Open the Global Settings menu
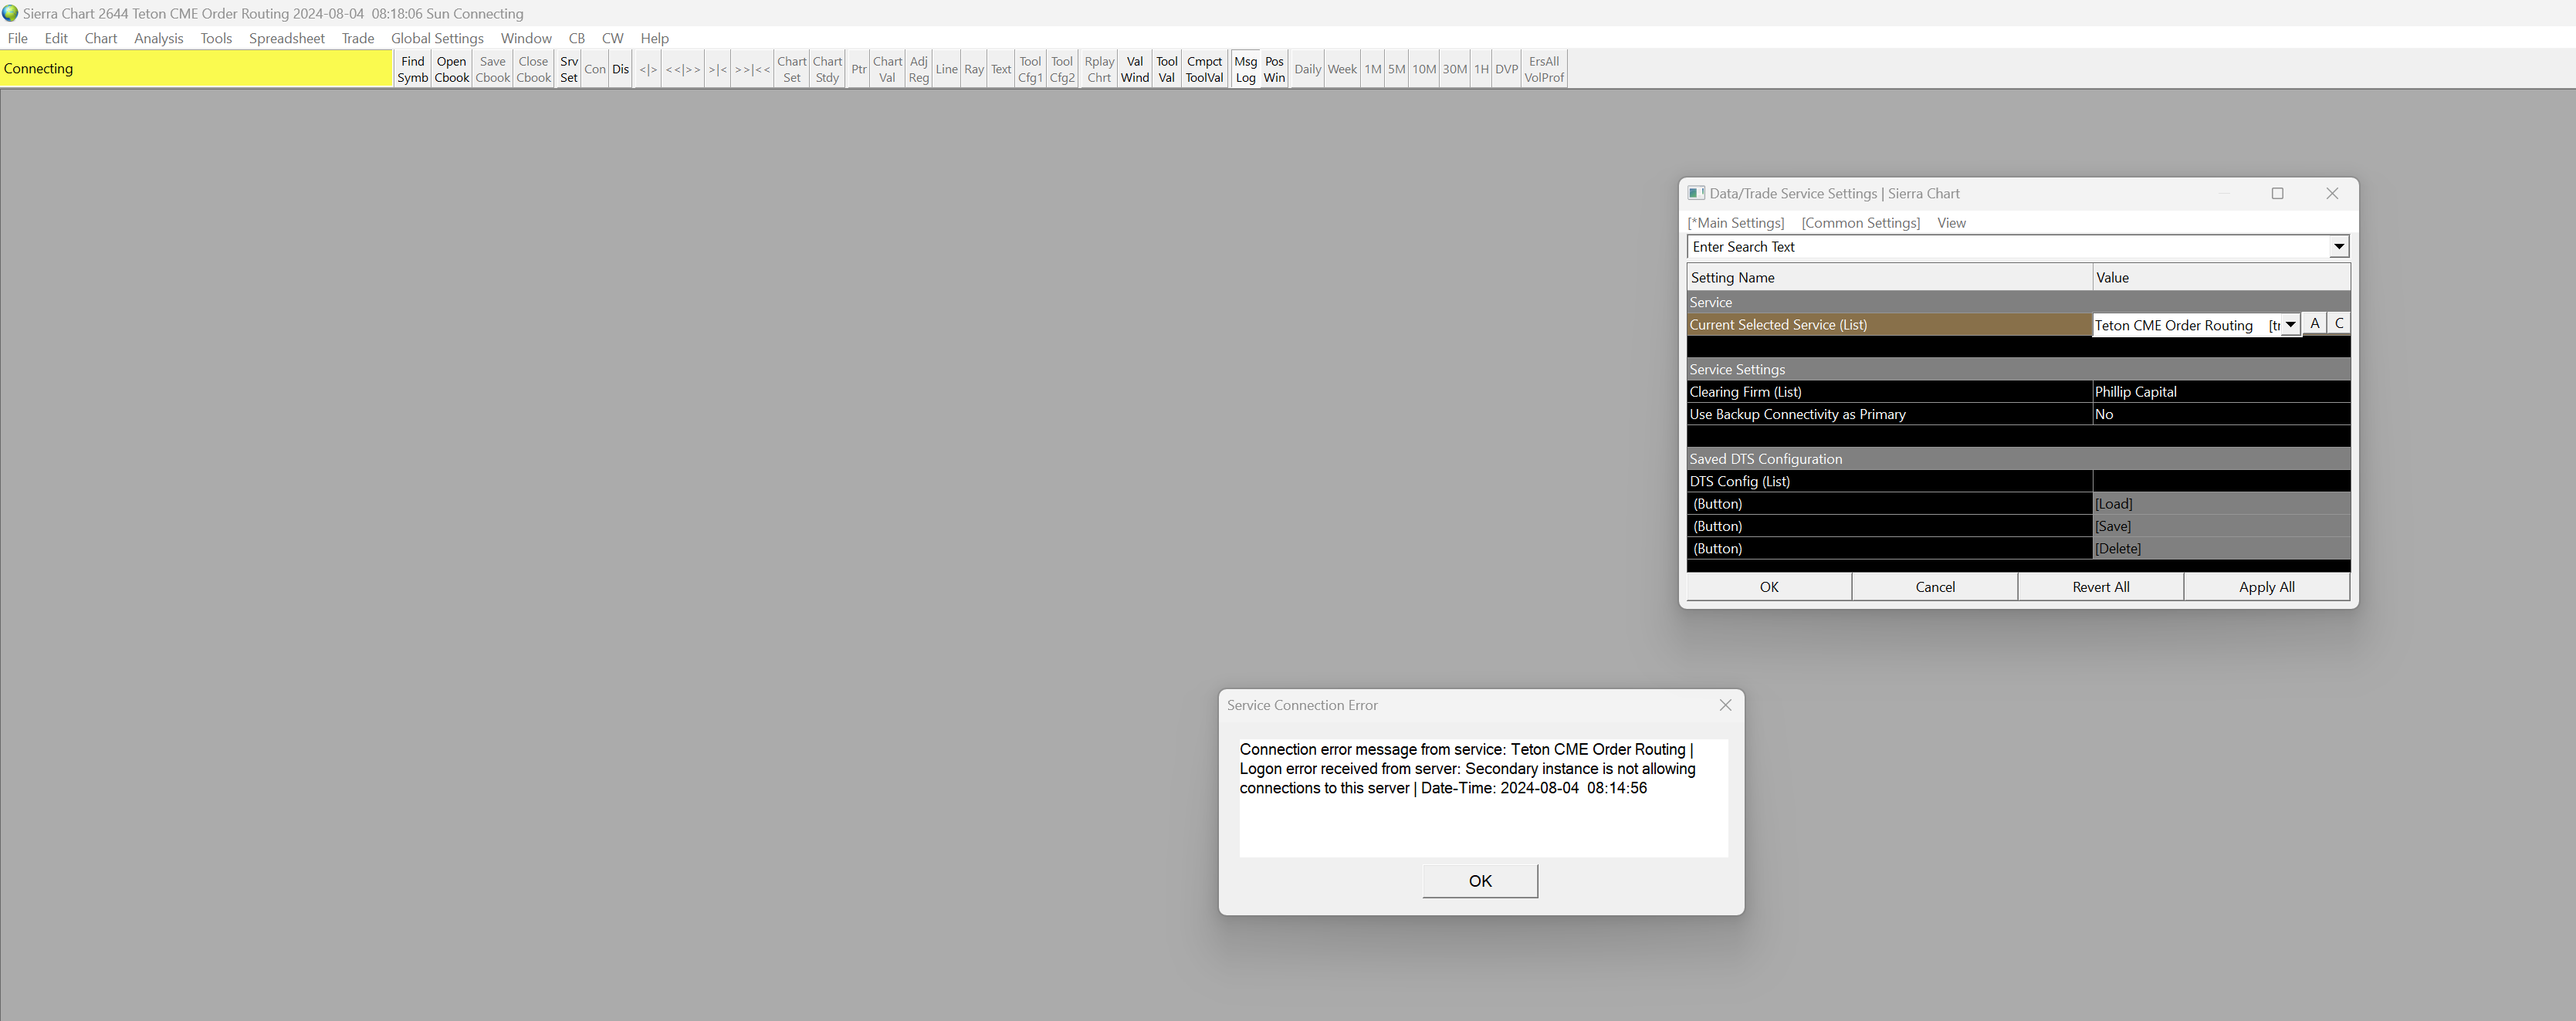Image resolution: width=2576 pixels, height=1021 pixels. (437, 38)
